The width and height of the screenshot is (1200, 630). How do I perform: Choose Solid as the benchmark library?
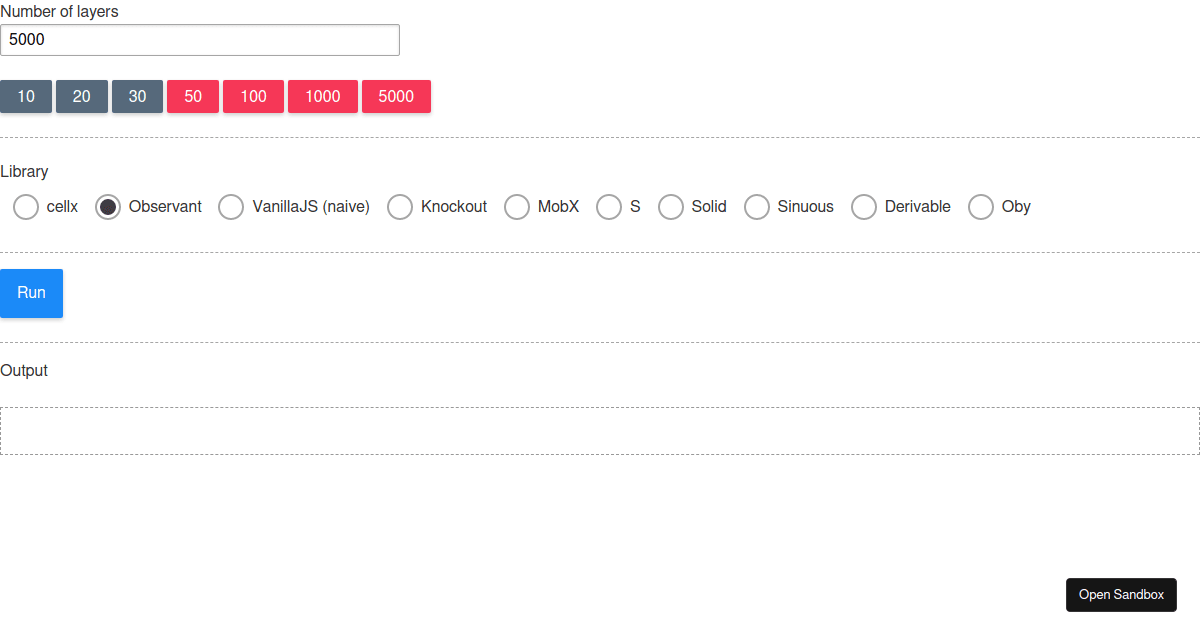[x=670, y=207]
